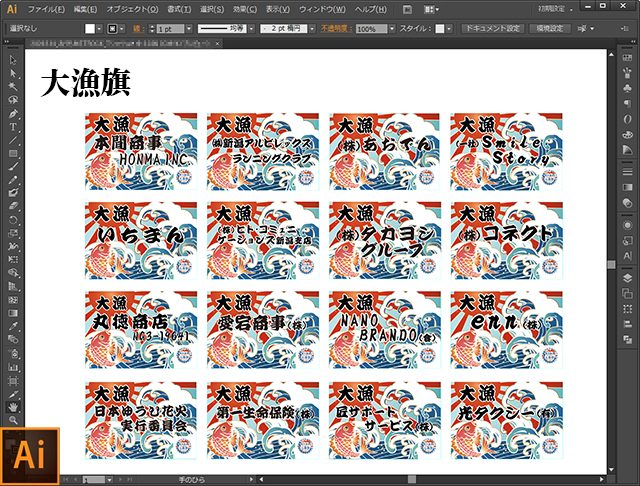Click the スタイル style swatch

[x=440, y=29]
